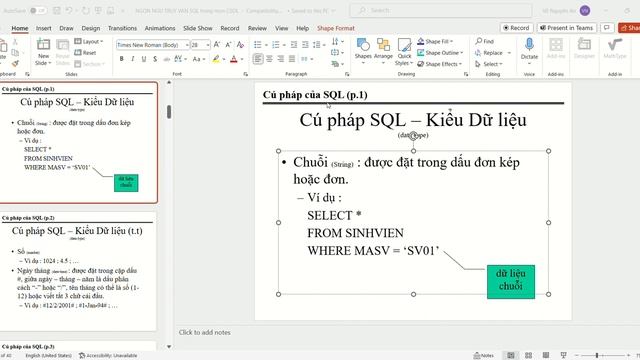Click the Search box in title bar
Viewport: 640px width, 360px height.
pyautogui.click(x=441, y=10)
